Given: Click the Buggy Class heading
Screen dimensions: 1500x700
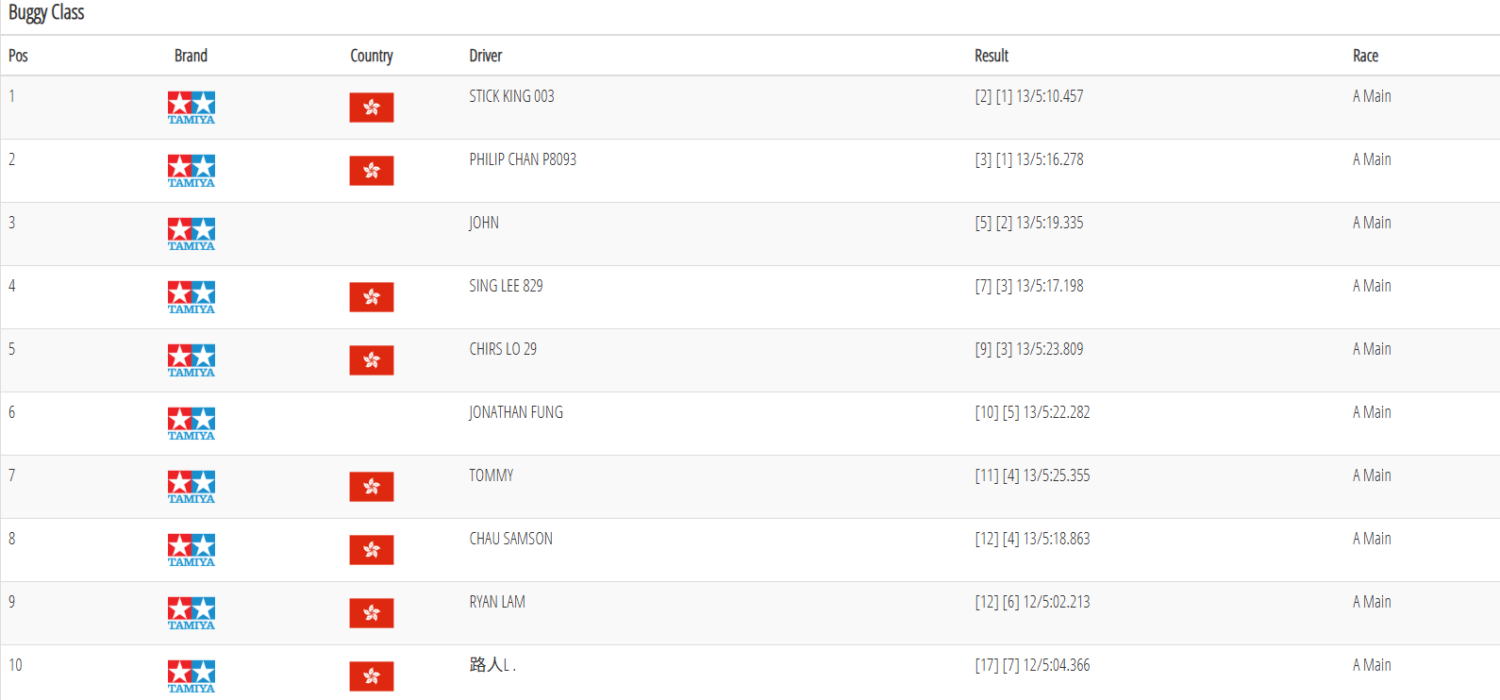Looking at the screenshot, I should 46,13.
